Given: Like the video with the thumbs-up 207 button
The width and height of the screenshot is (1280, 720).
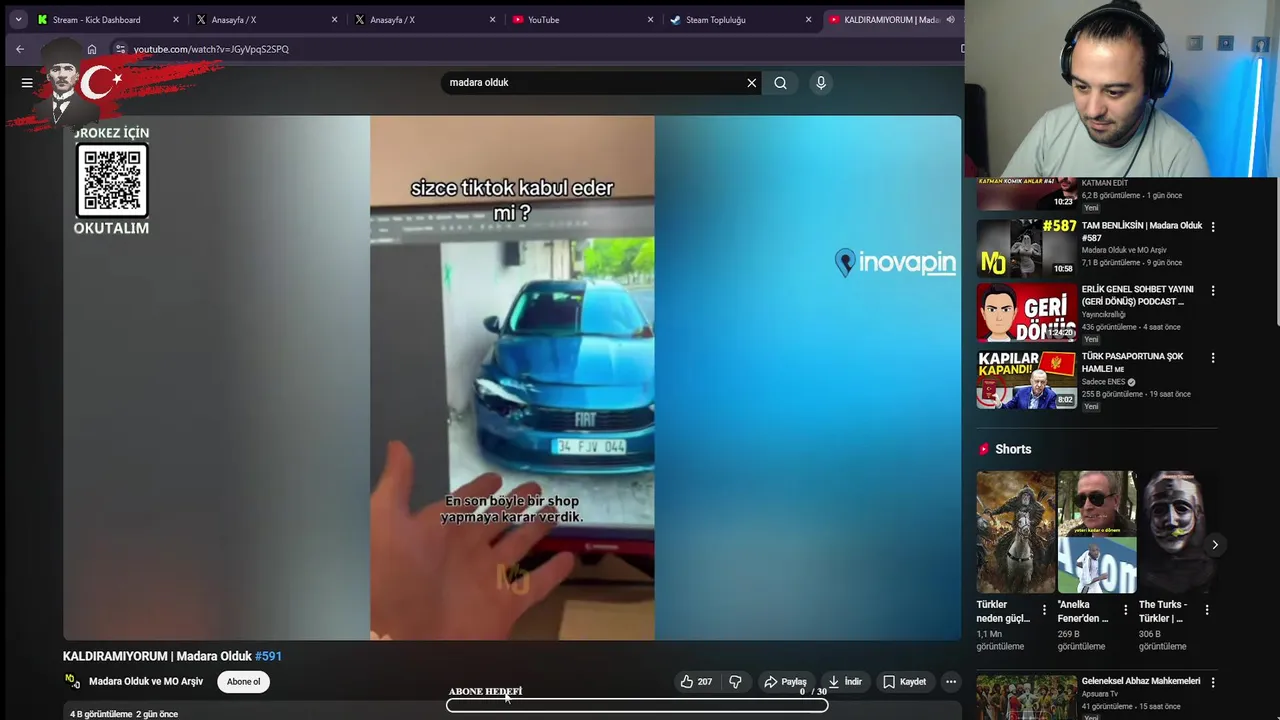Looking at the screenshot, I should (x=696, y=682).
